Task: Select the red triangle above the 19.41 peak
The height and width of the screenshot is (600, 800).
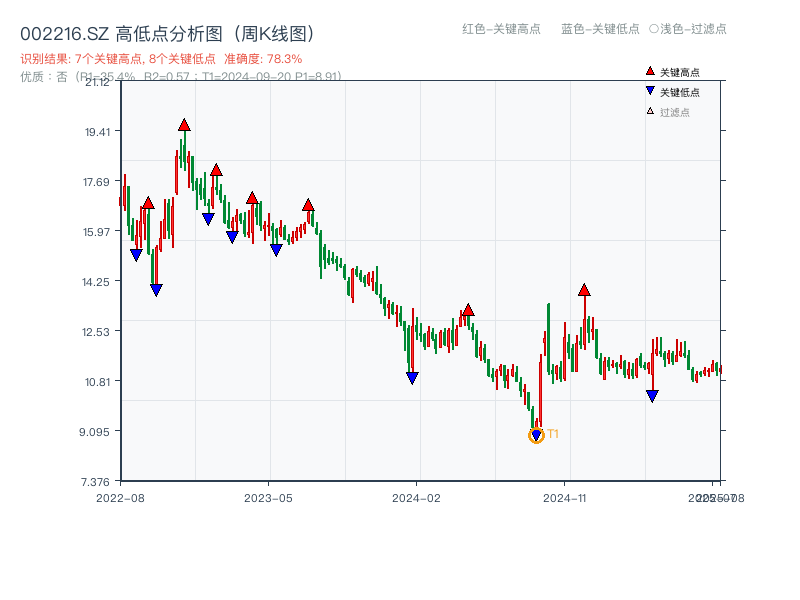Action: pos(184,124)
